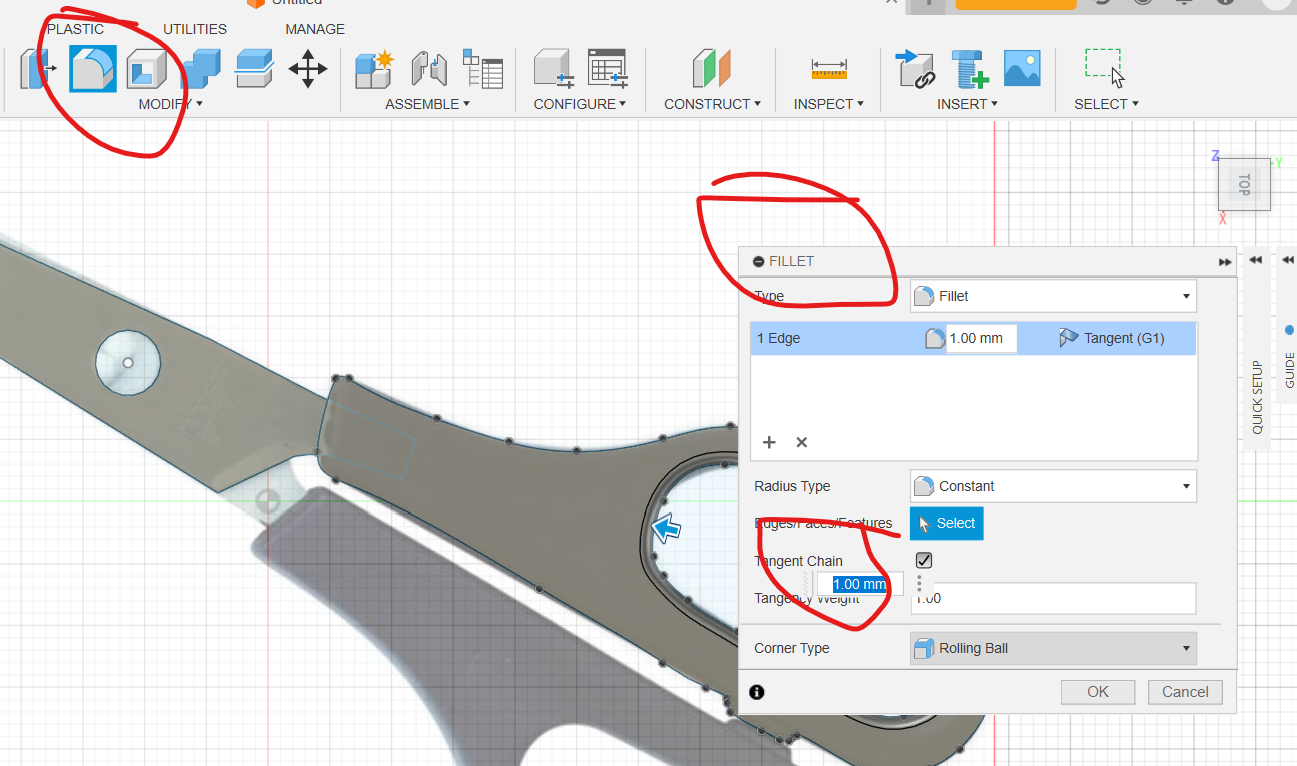Click the blue arrow radius manipulator on model
The height and width of the screenshot is (766, 1297).
click(x=666, y=529)
